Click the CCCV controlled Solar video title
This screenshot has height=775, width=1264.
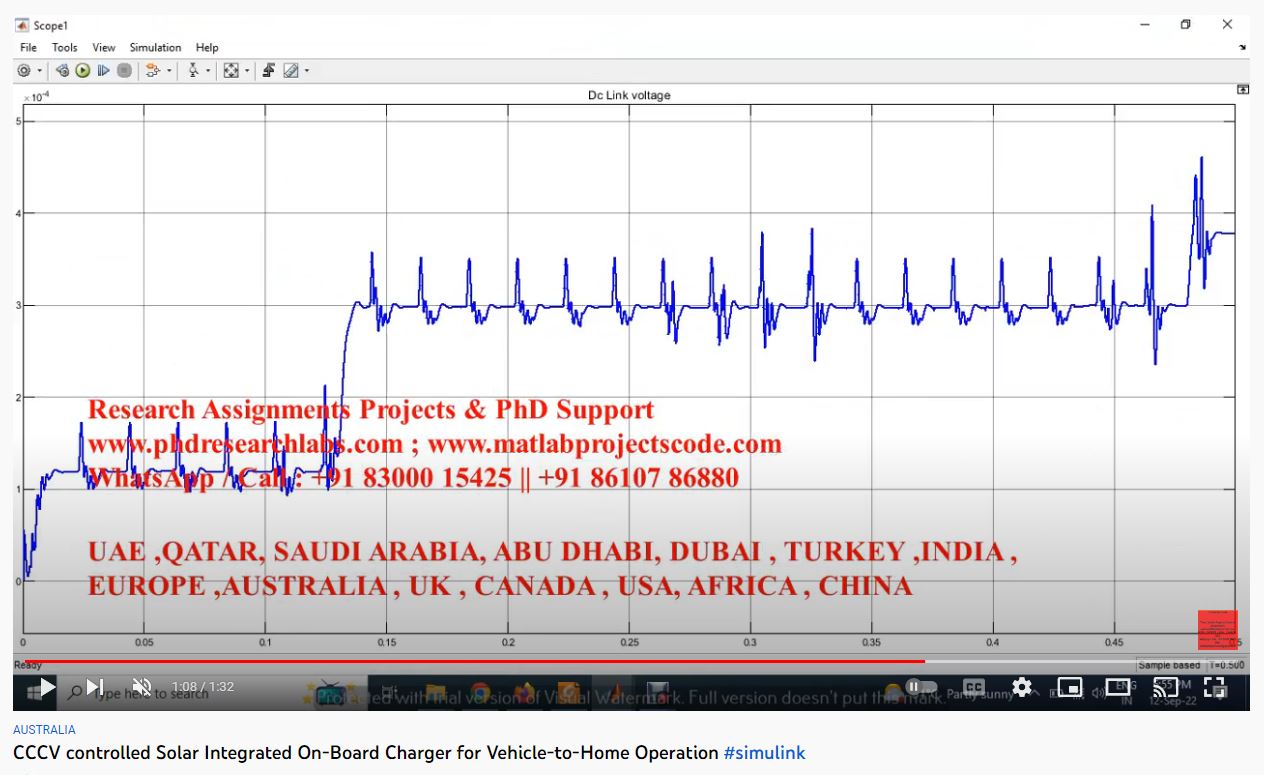point(365,752)
